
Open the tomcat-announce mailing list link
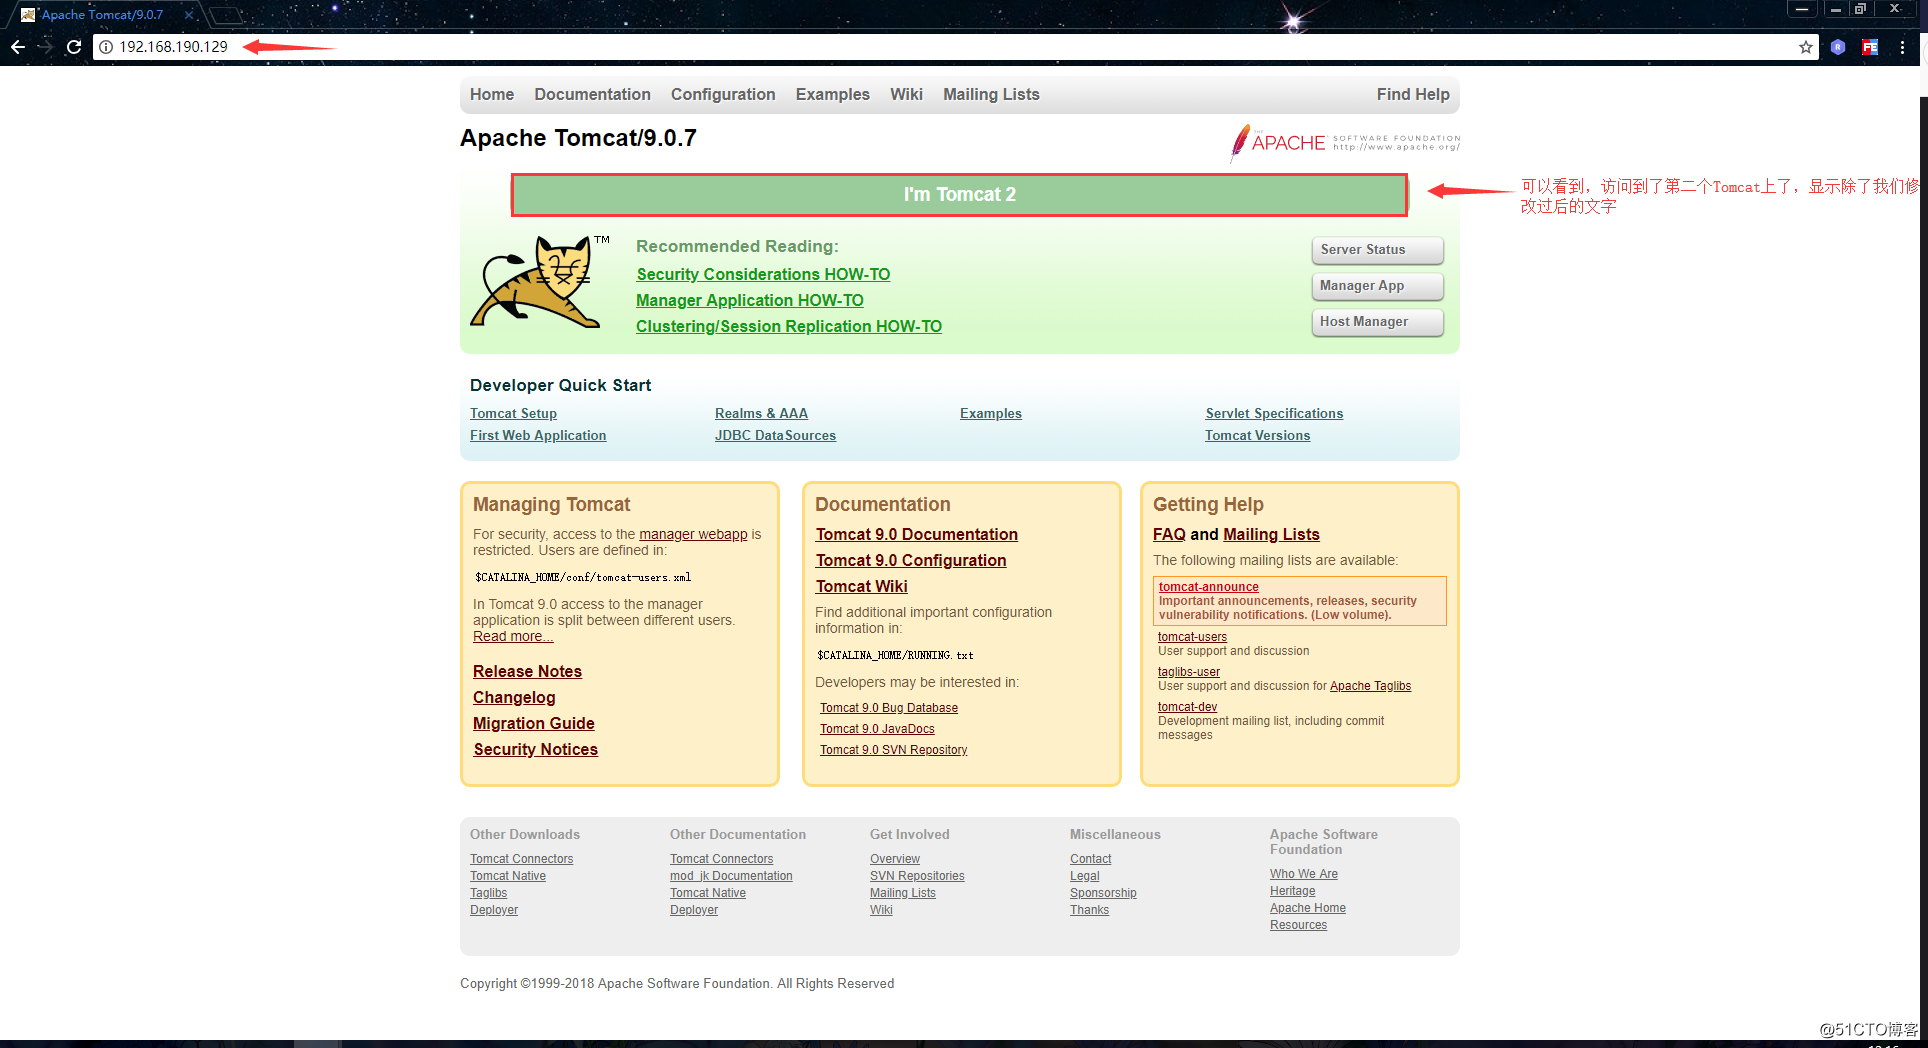tap(1208, 587)
